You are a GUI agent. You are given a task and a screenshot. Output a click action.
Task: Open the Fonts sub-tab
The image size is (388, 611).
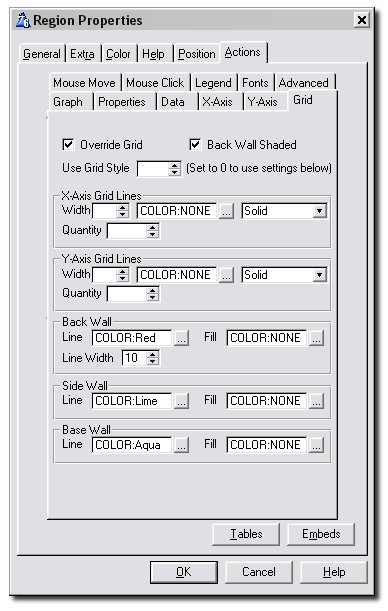coord(255,83)
